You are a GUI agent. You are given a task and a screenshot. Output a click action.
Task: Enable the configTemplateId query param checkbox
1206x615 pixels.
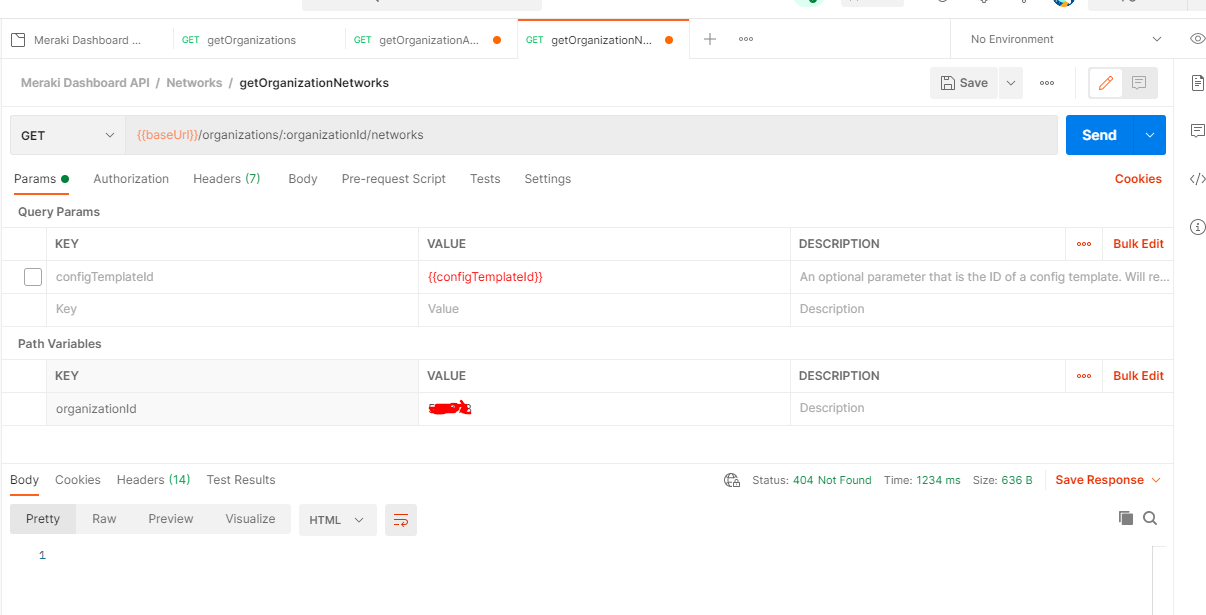33,277
